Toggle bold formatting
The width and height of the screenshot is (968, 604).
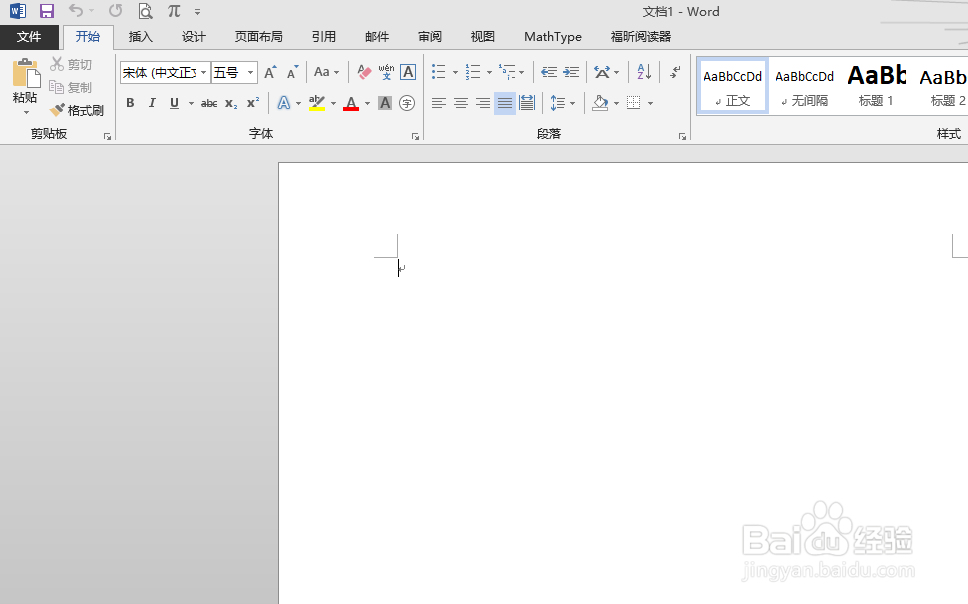coord(130,103)
